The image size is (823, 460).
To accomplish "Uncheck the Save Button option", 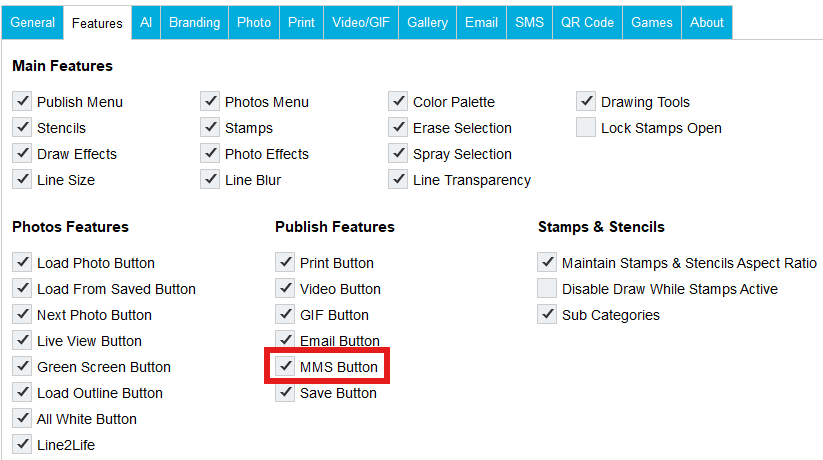I will point(285,393).
